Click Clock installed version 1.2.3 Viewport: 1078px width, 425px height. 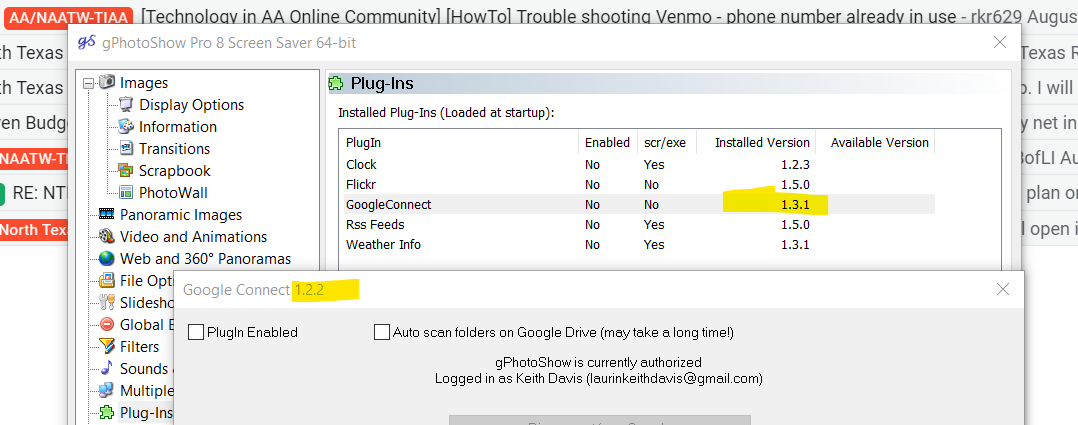(795, 165)
